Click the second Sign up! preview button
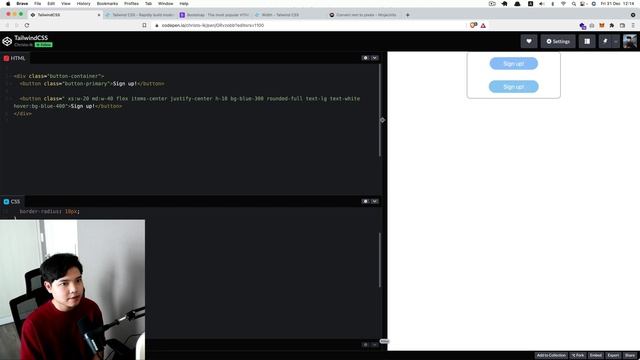Image resolution: width=640 pixels, height=360 pixels. 513,87
